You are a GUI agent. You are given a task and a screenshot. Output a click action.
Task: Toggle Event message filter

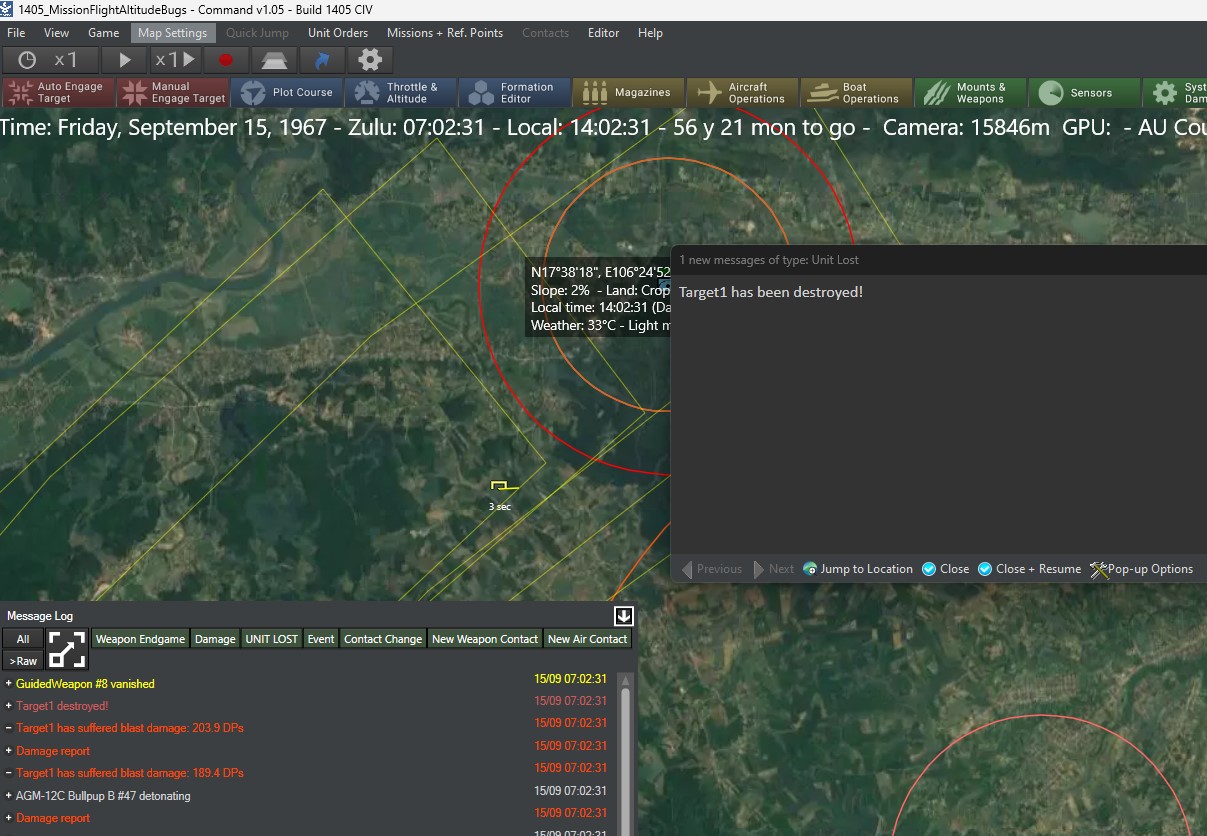pyautogui.click(x=321, y=639)
